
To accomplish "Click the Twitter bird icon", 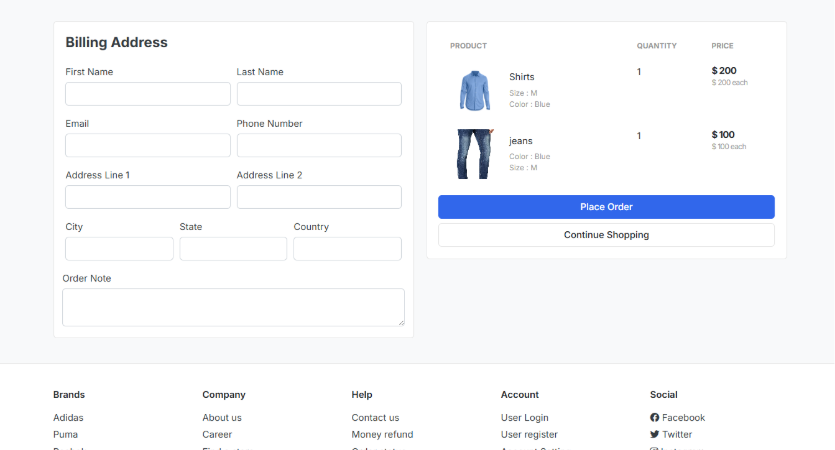I will point(654,435).
